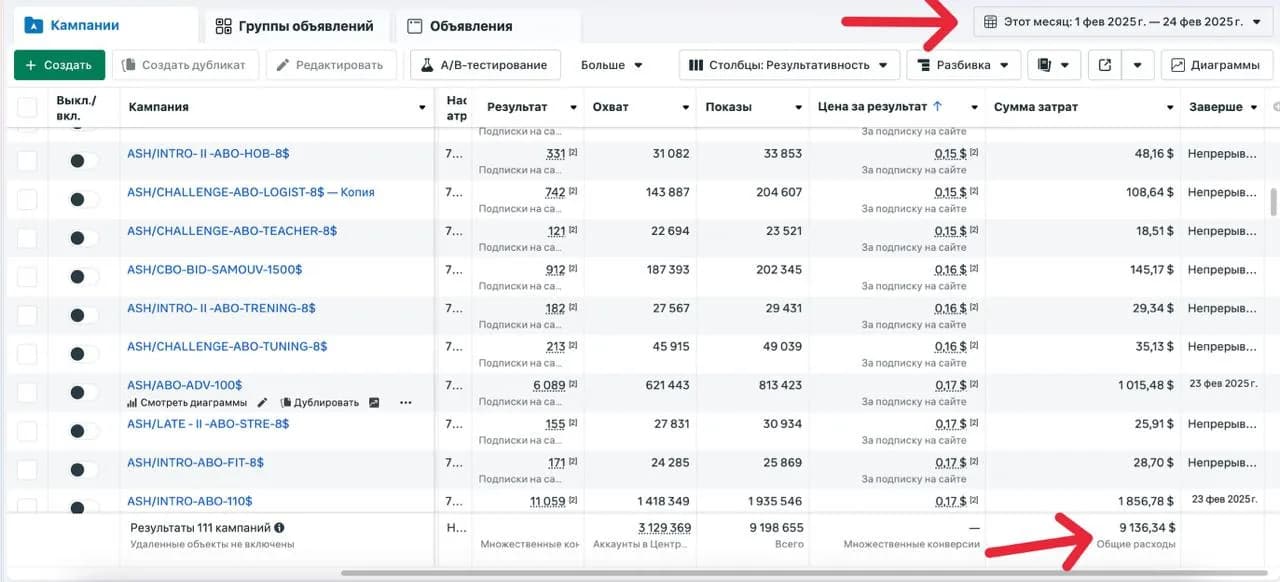Click footnote [2] icon beside result 6 089
The width and height of the screenshot is (1280, 582).
pos(573,384)
